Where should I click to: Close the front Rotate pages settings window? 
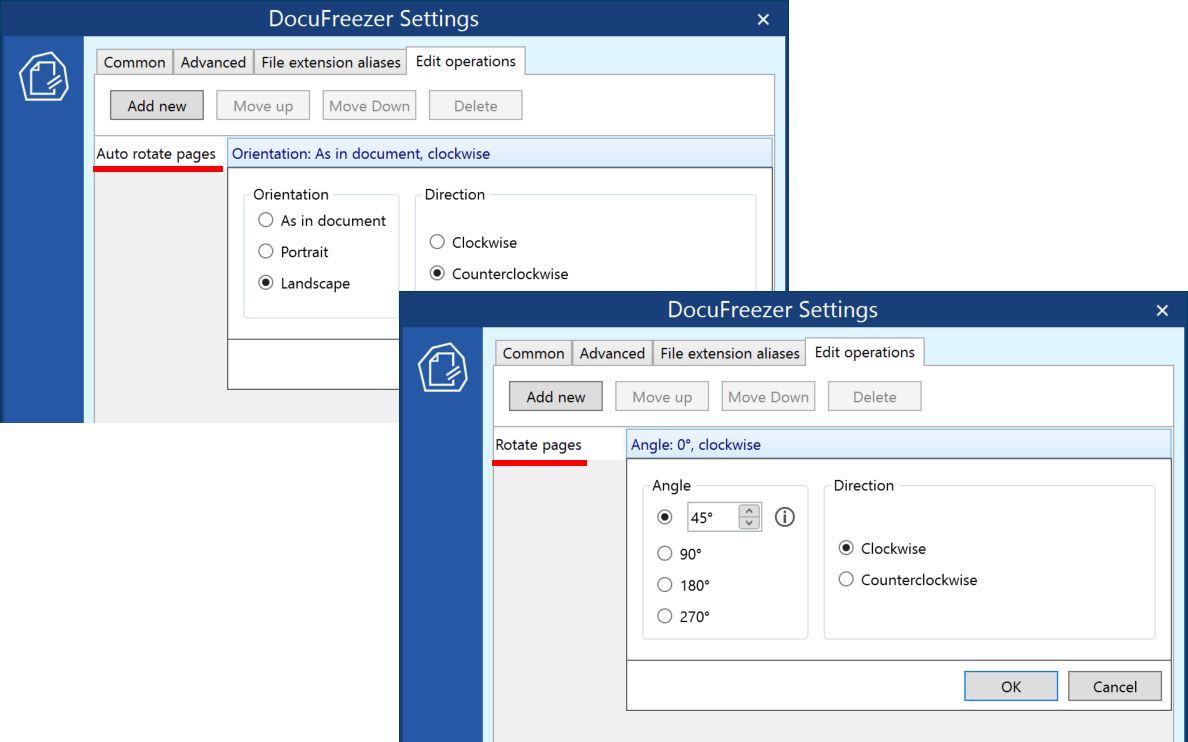[x=1162, y=311]
